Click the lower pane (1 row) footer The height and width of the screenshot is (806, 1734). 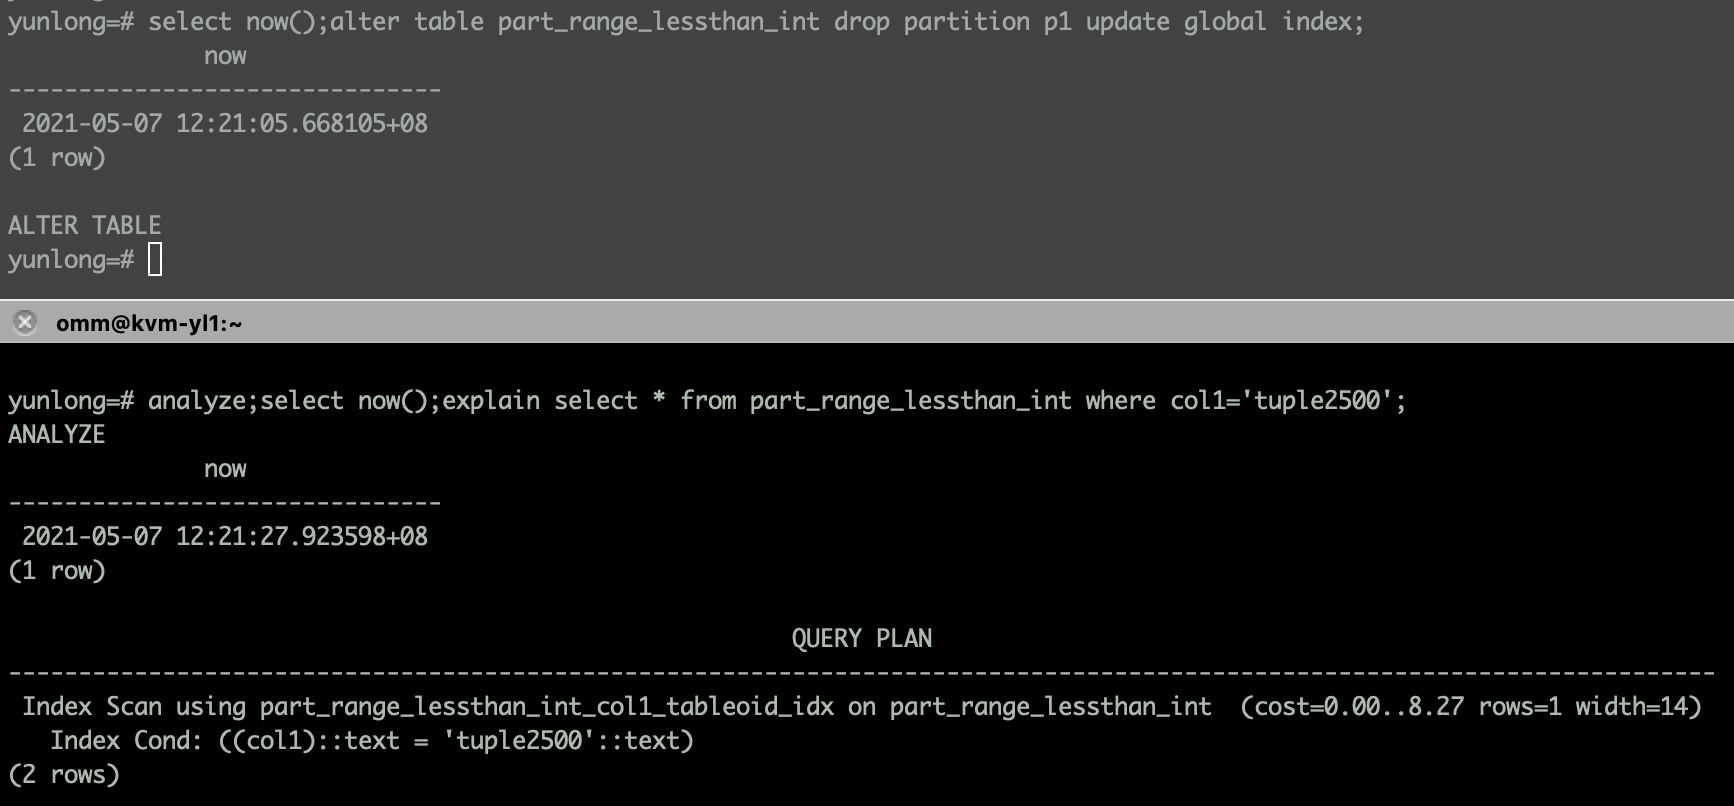[57, 570]
